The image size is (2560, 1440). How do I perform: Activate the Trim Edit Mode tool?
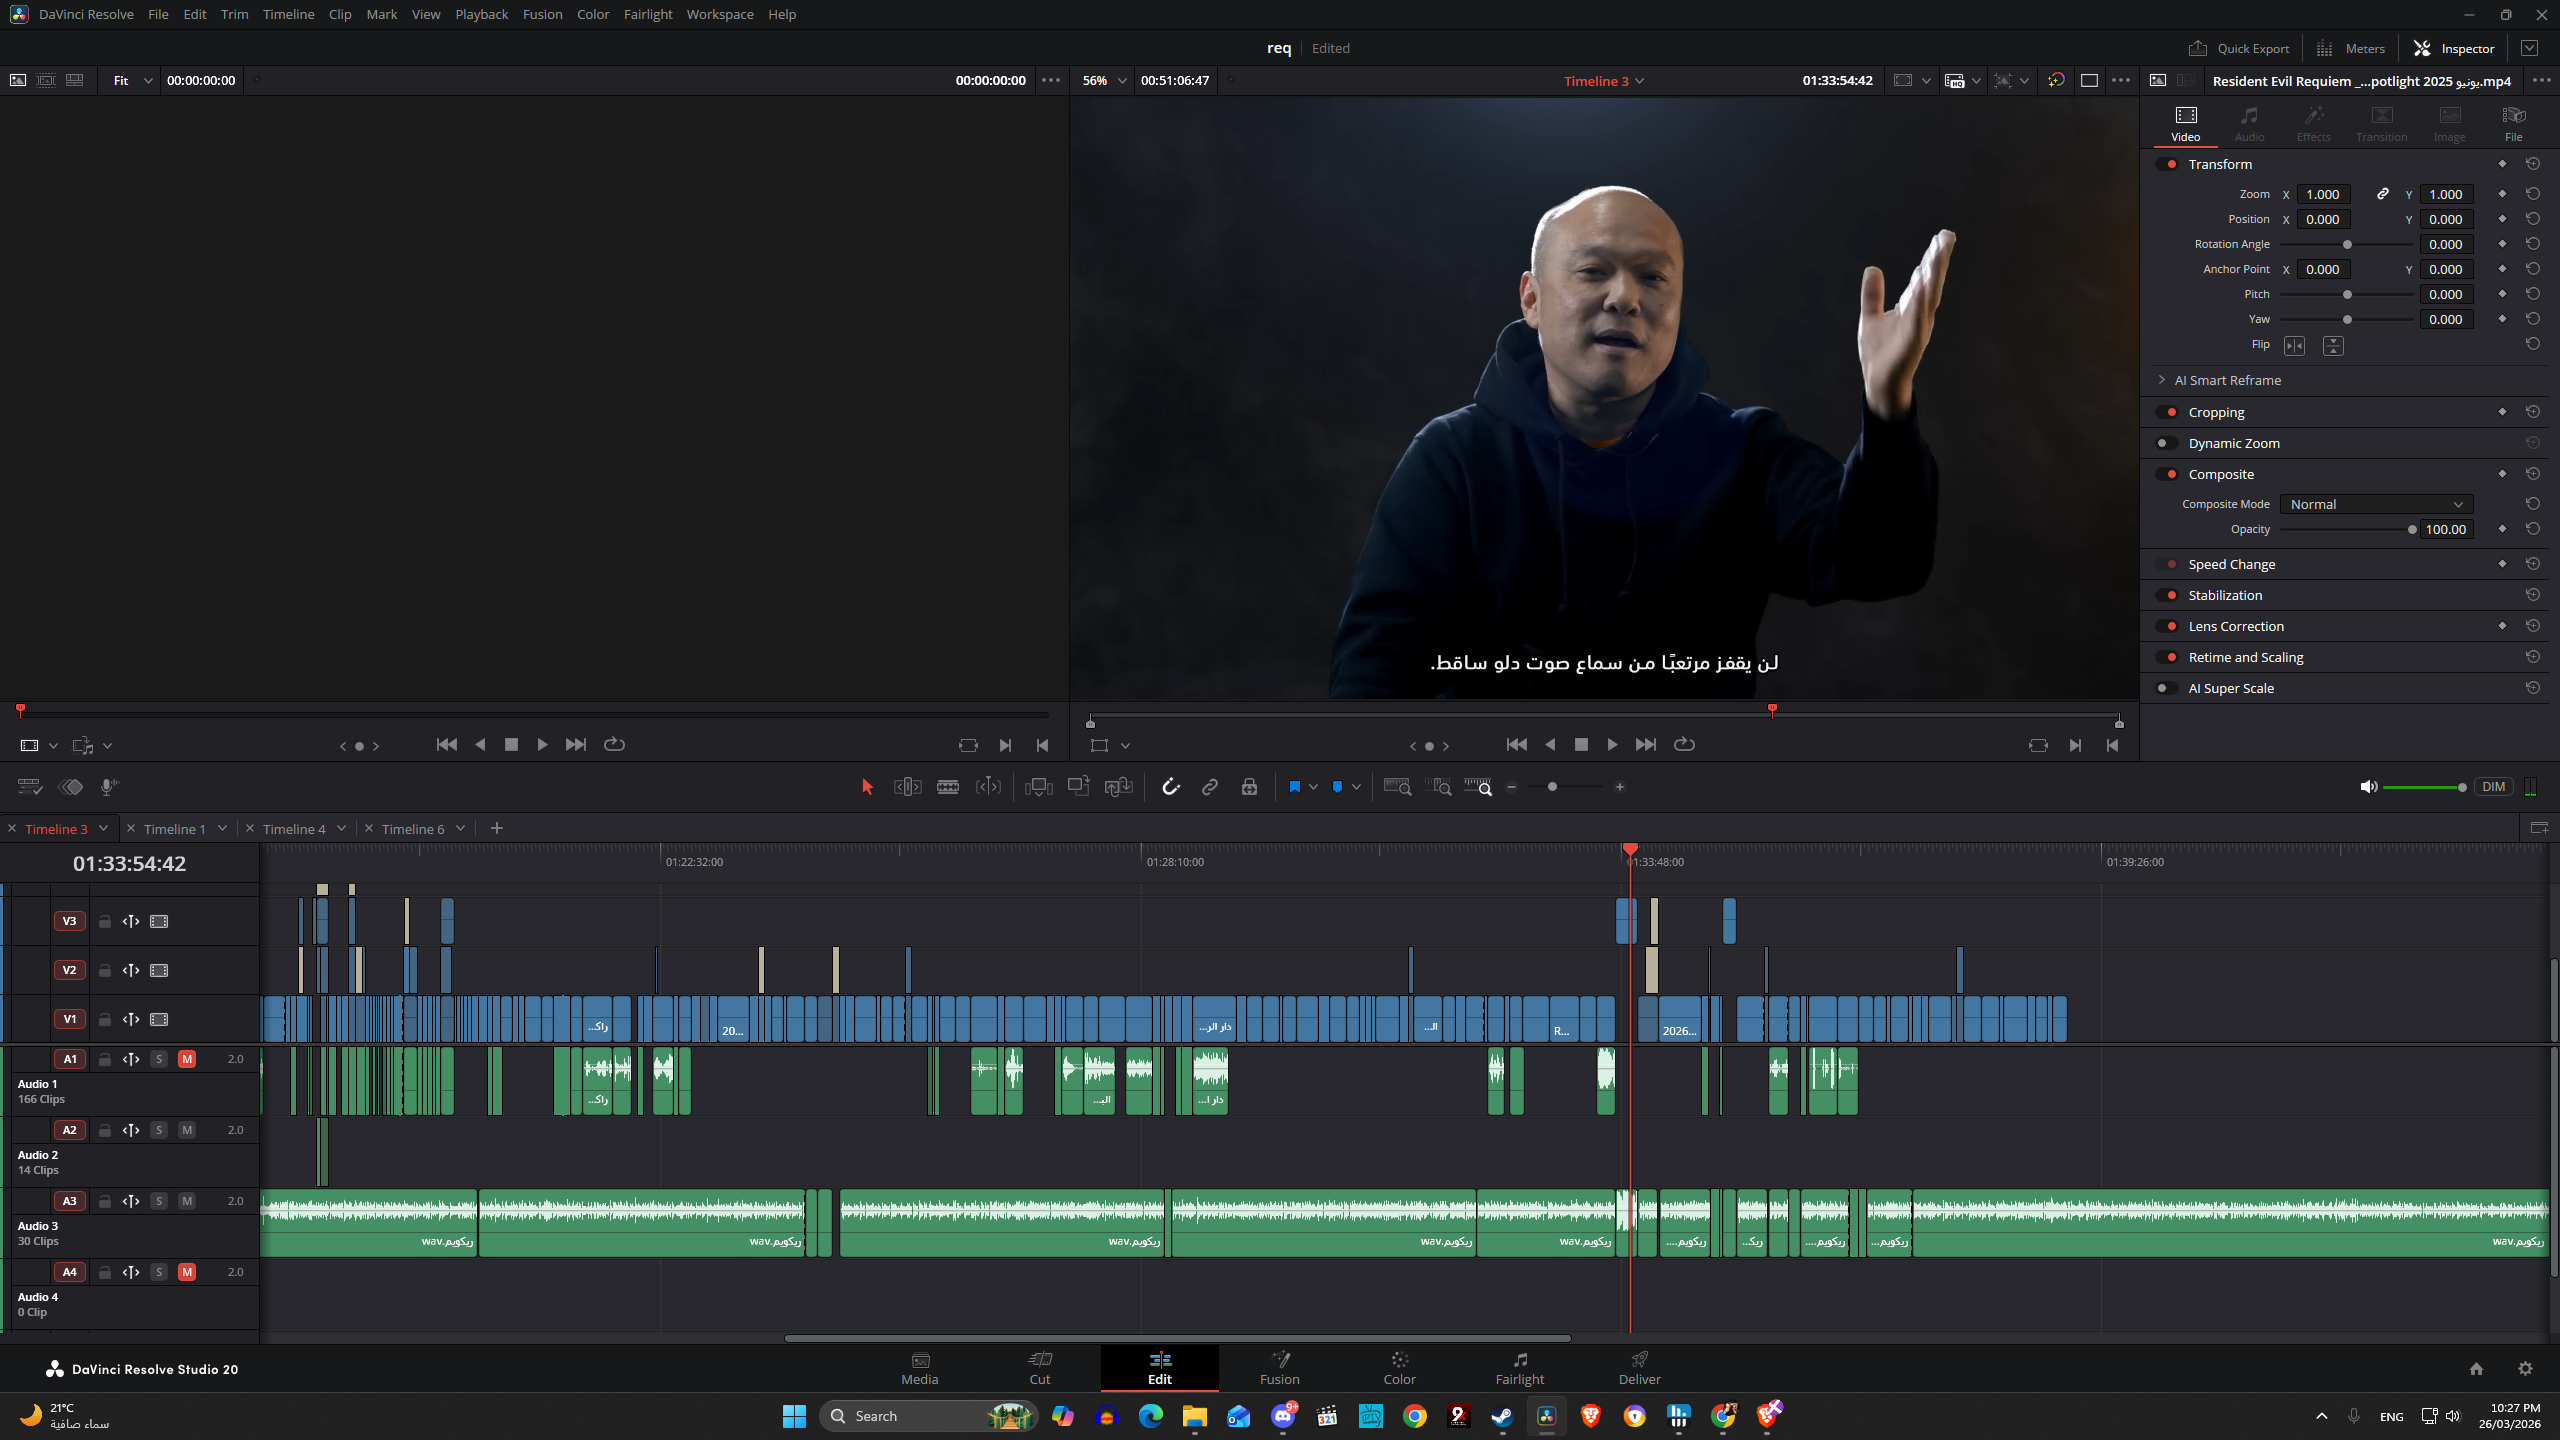(907, 787)
